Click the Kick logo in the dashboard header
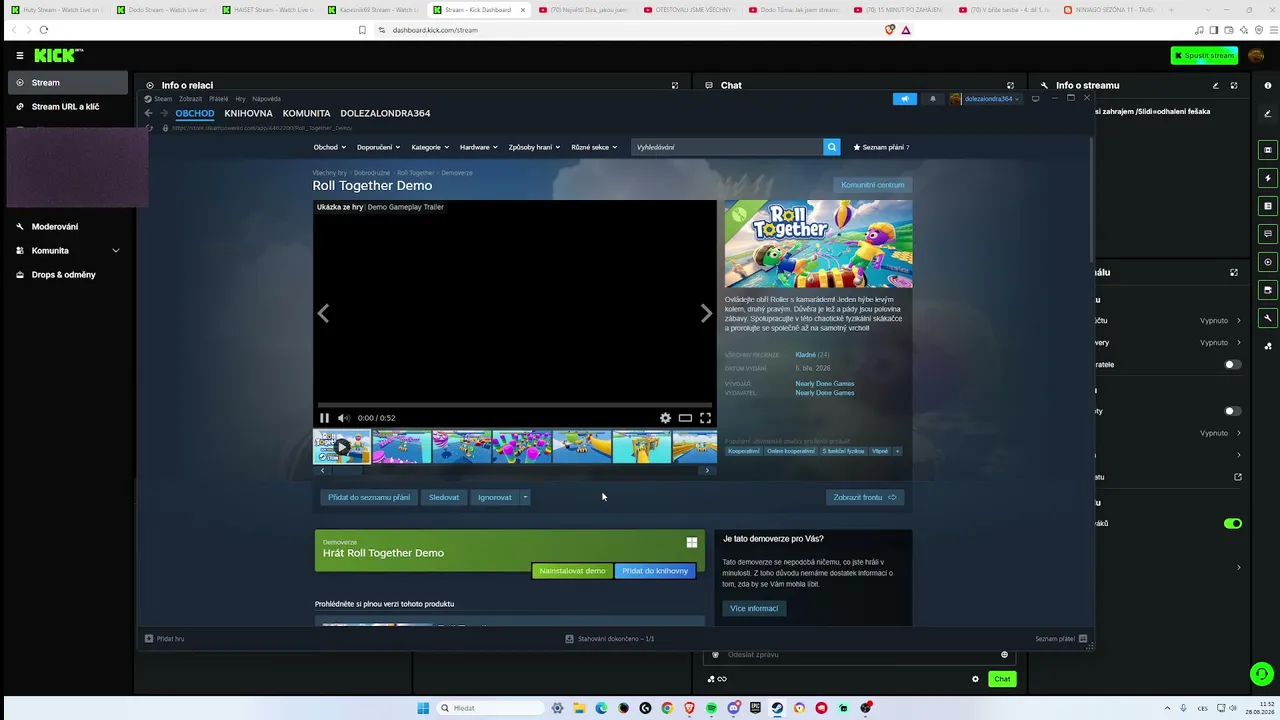1280x720 pixels. click(x=58, y=56)
